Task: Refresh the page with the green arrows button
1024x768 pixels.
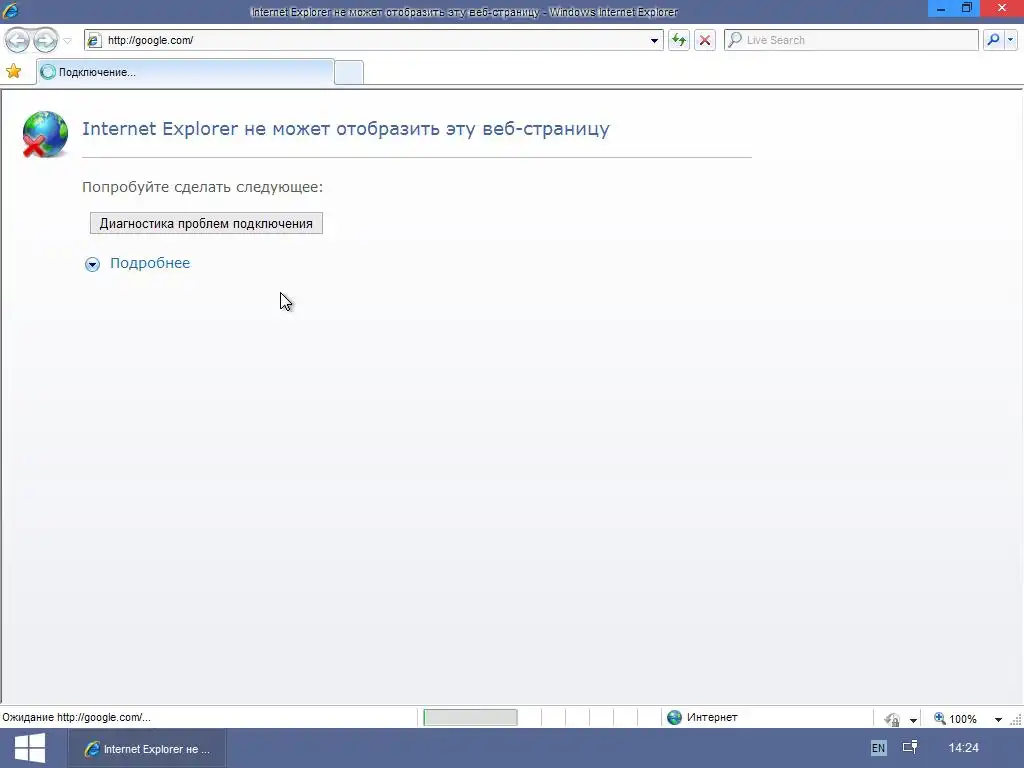Action: click(679, 40)
